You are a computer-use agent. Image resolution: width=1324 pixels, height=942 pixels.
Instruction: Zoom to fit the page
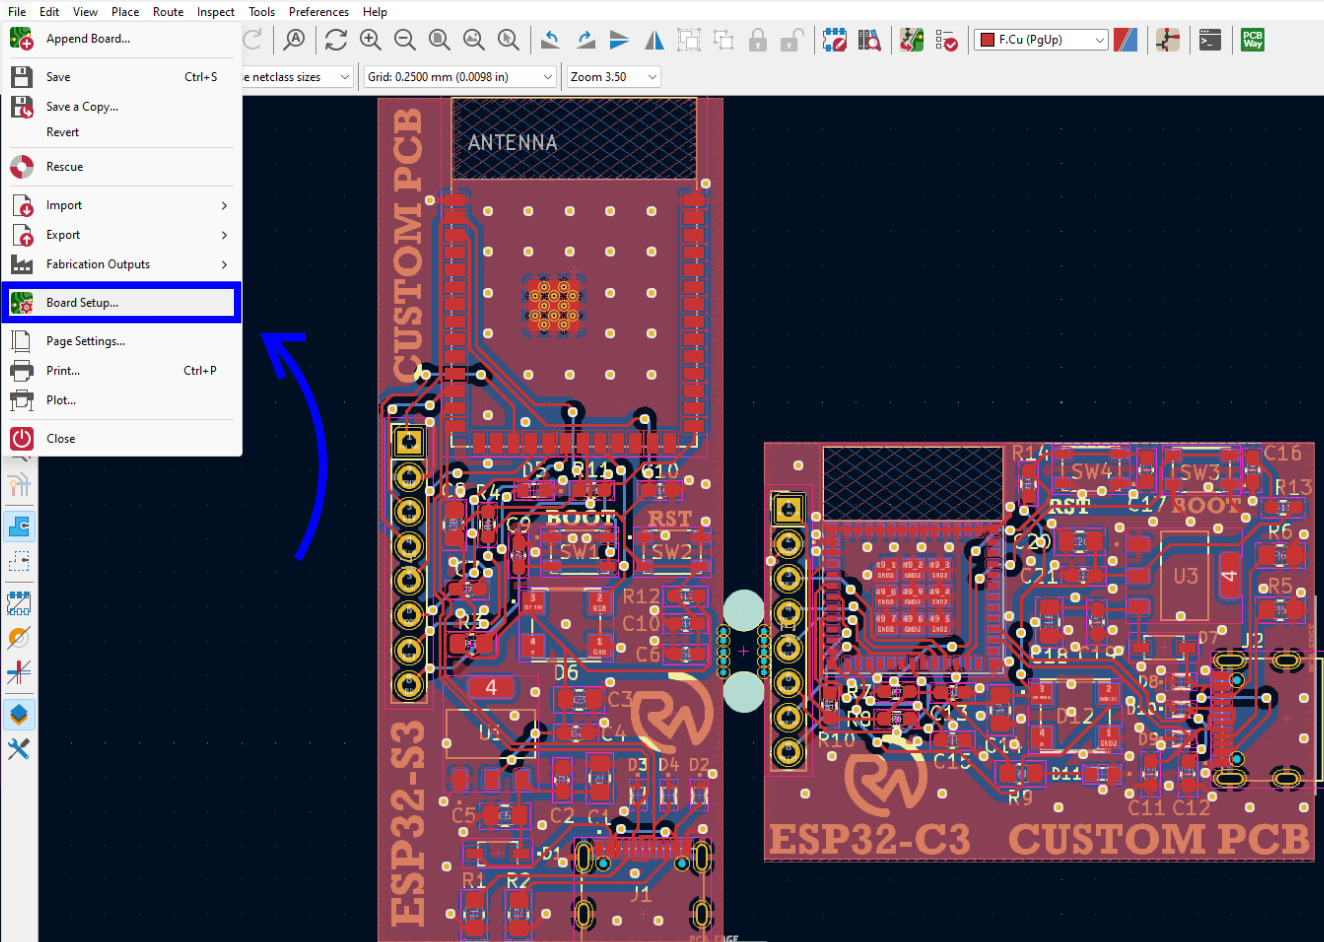pyautogui.click(x=440, y=40)
